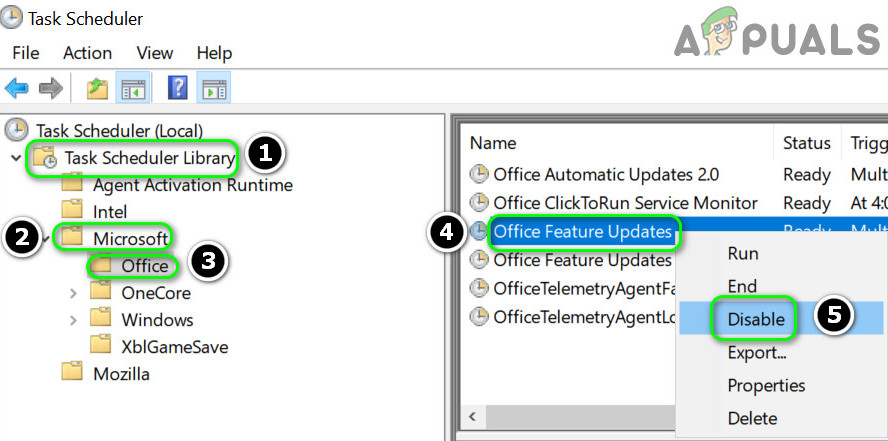This screenshot has width=888, height=441.
Task: Click the Windows folder icon
Action: (x=101, y=318)
